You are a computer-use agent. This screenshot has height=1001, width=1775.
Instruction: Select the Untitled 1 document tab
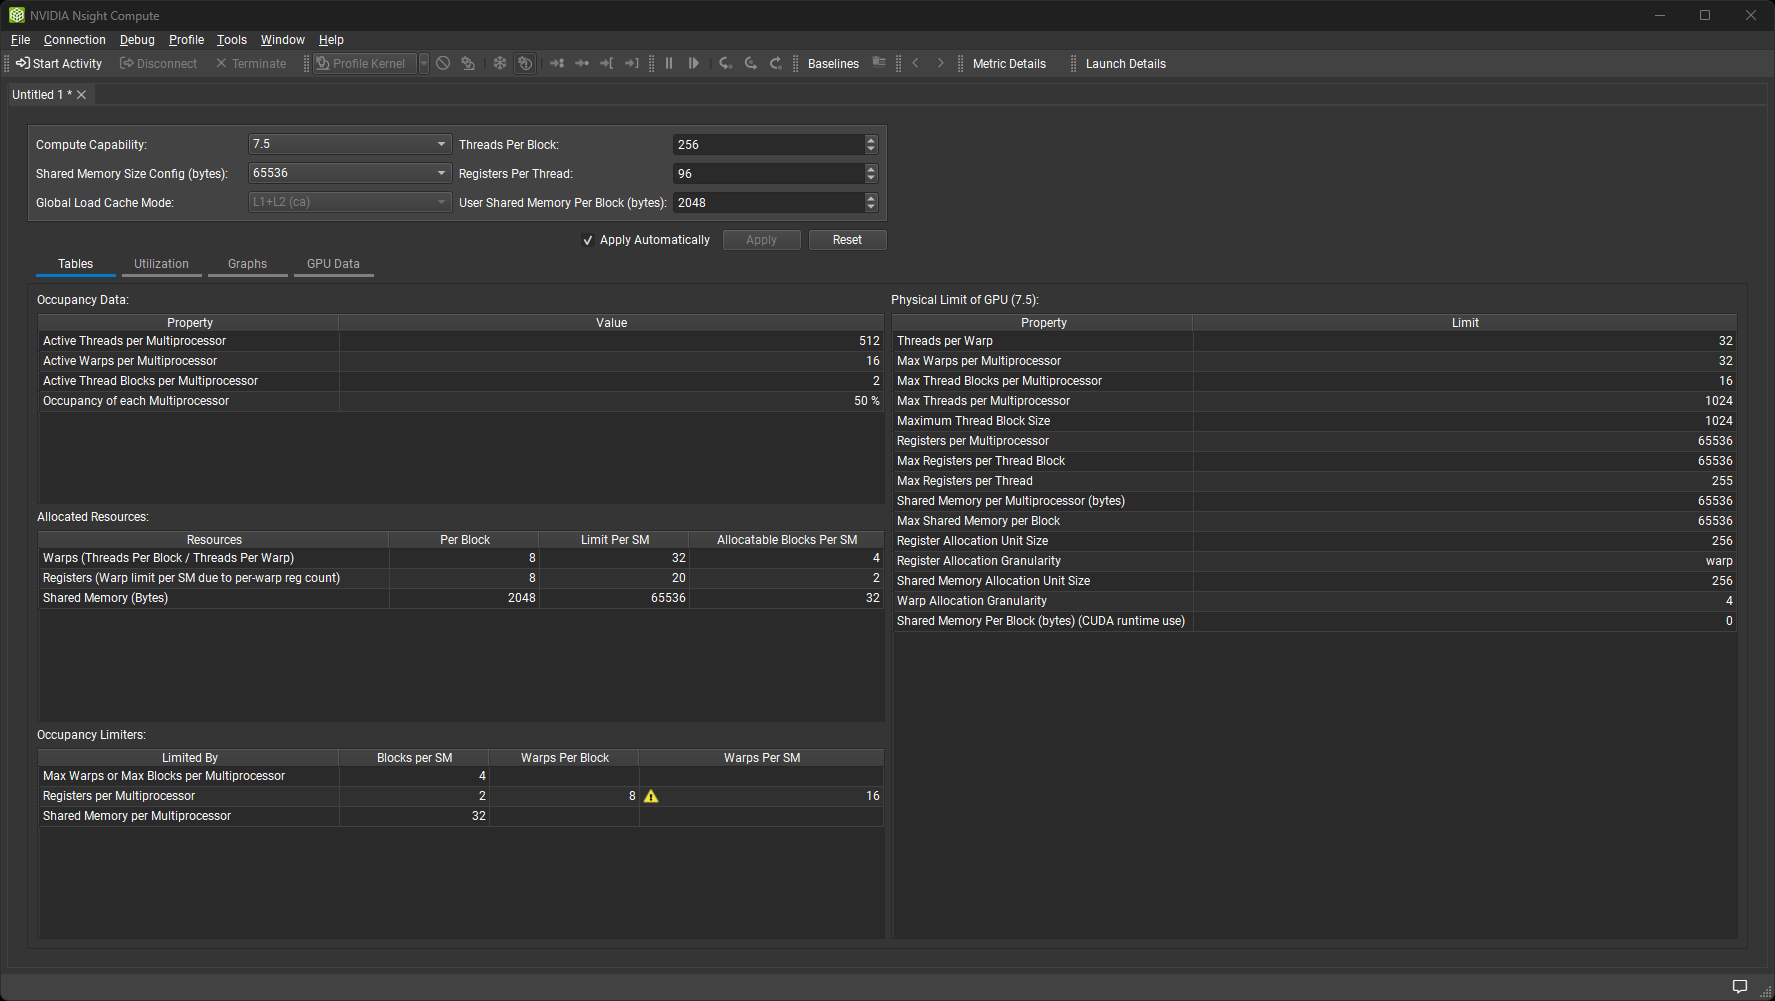pyautogui.click(x=41, y=95)
